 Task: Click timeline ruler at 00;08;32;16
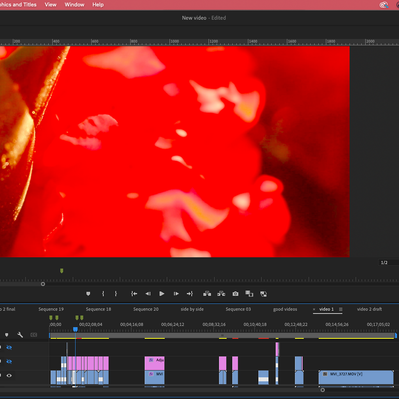pos(214,324)
